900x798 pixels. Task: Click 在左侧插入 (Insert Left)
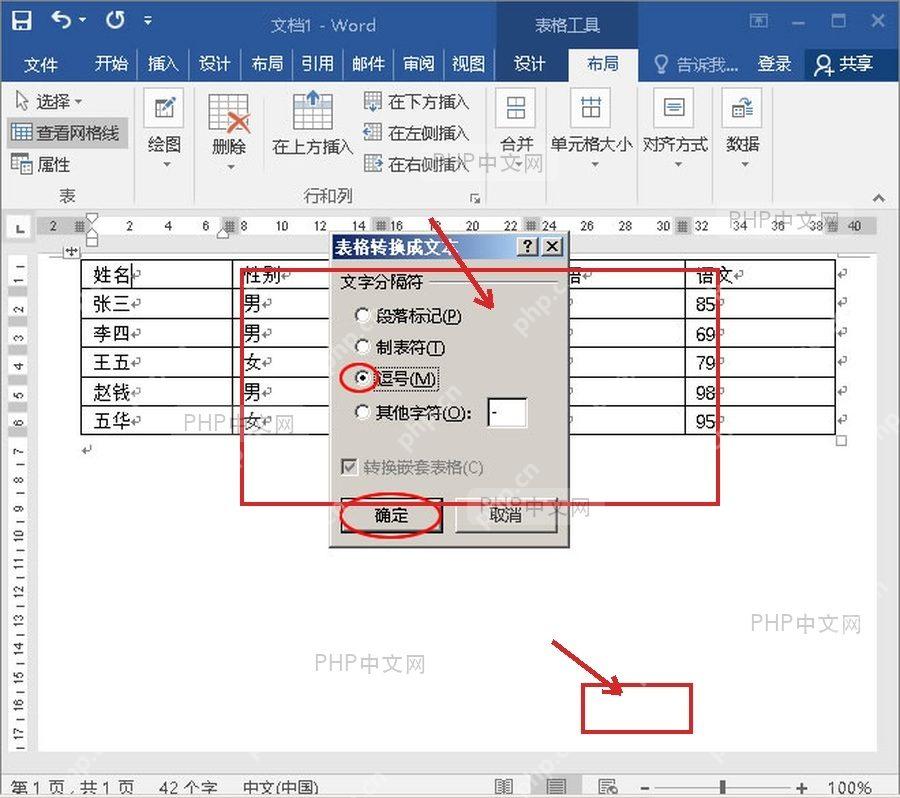point(417,133)
